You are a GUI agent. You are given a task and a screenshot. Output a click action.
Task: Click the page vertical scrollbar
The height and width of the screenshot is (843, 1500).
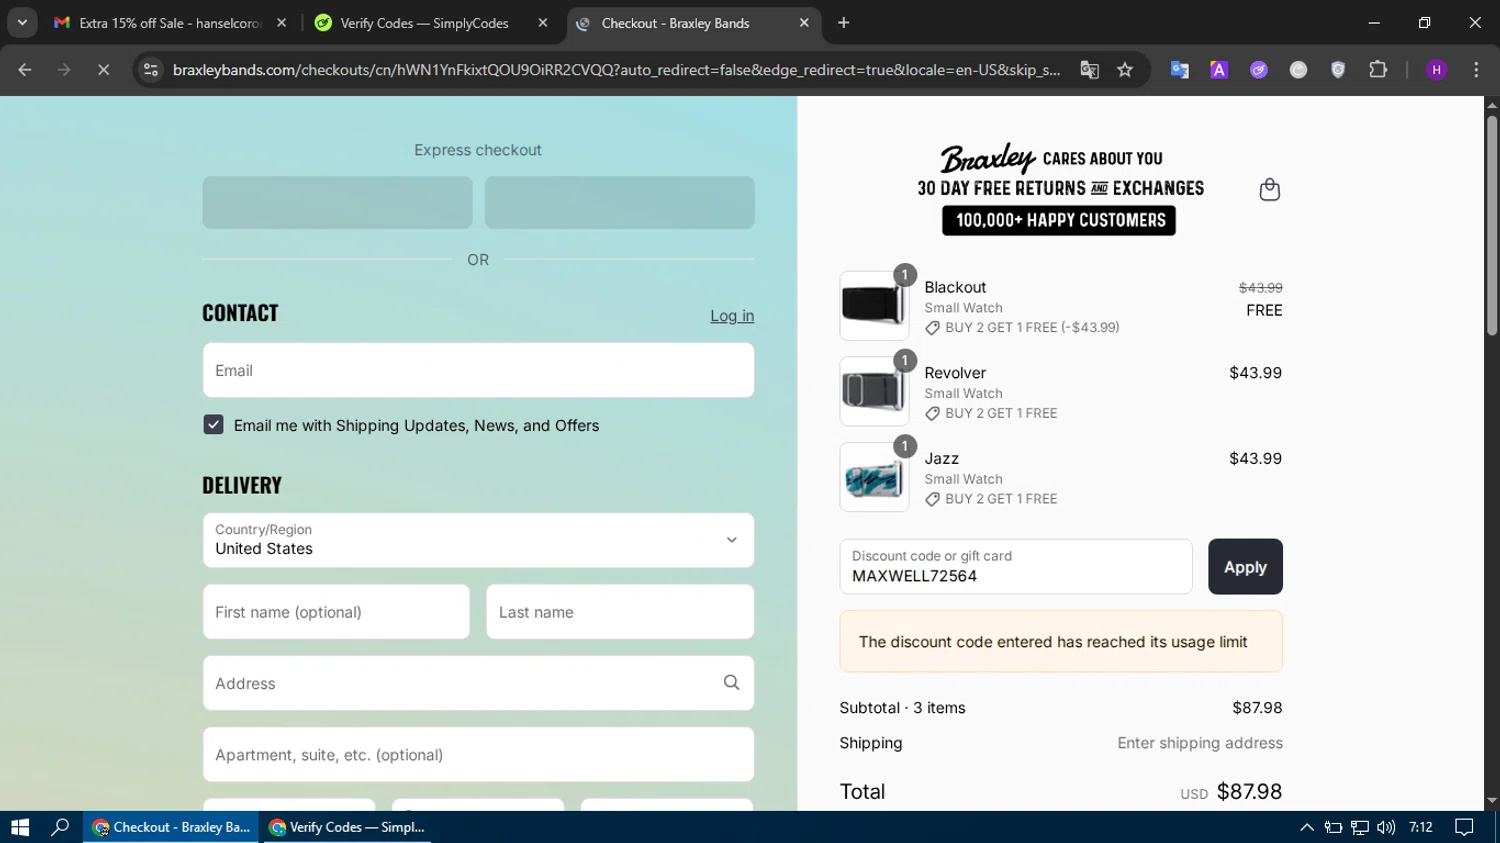tap(1492, 225)
